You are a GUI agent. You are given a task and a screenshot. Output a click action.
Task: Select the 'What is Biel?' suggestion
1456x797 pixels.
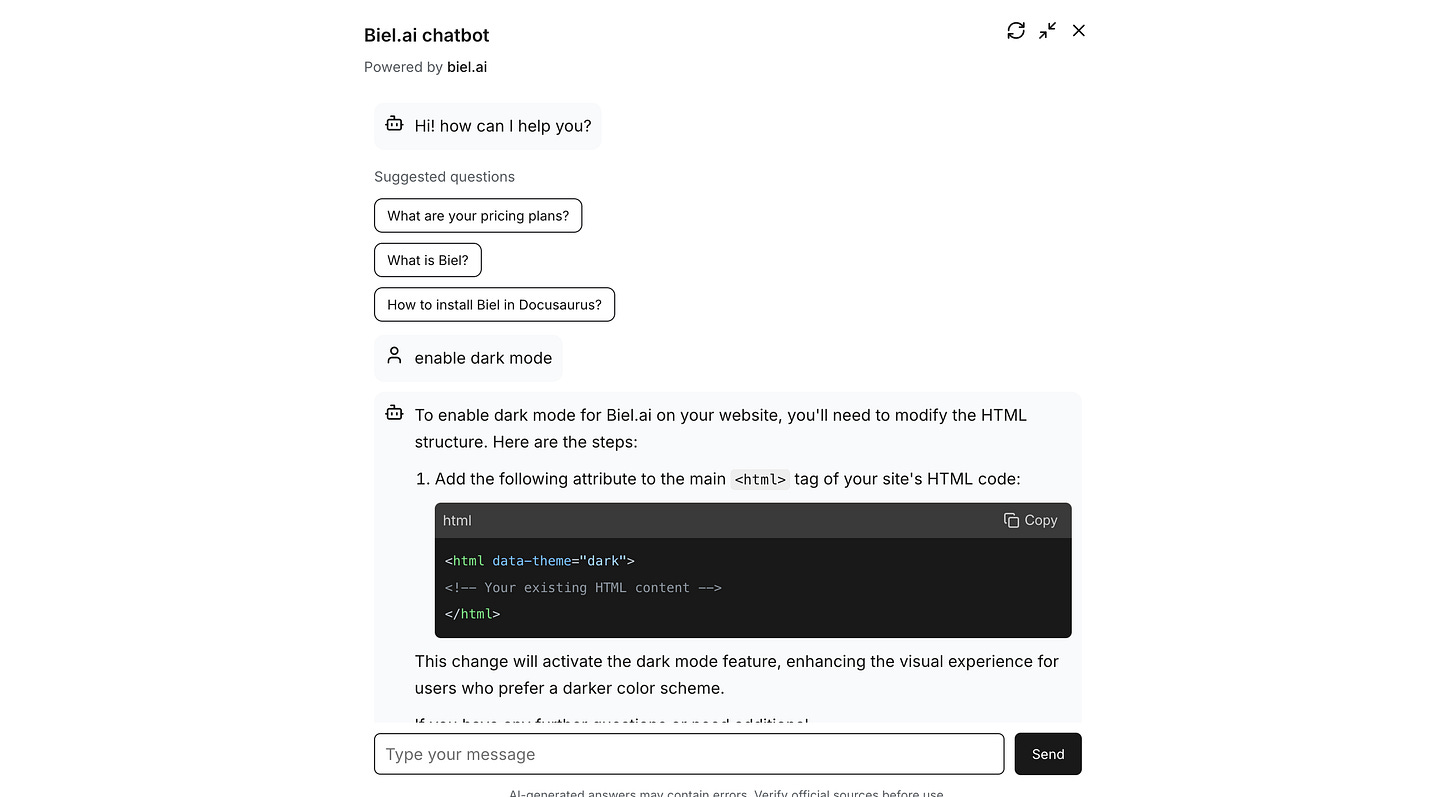(x=427, y=259)
